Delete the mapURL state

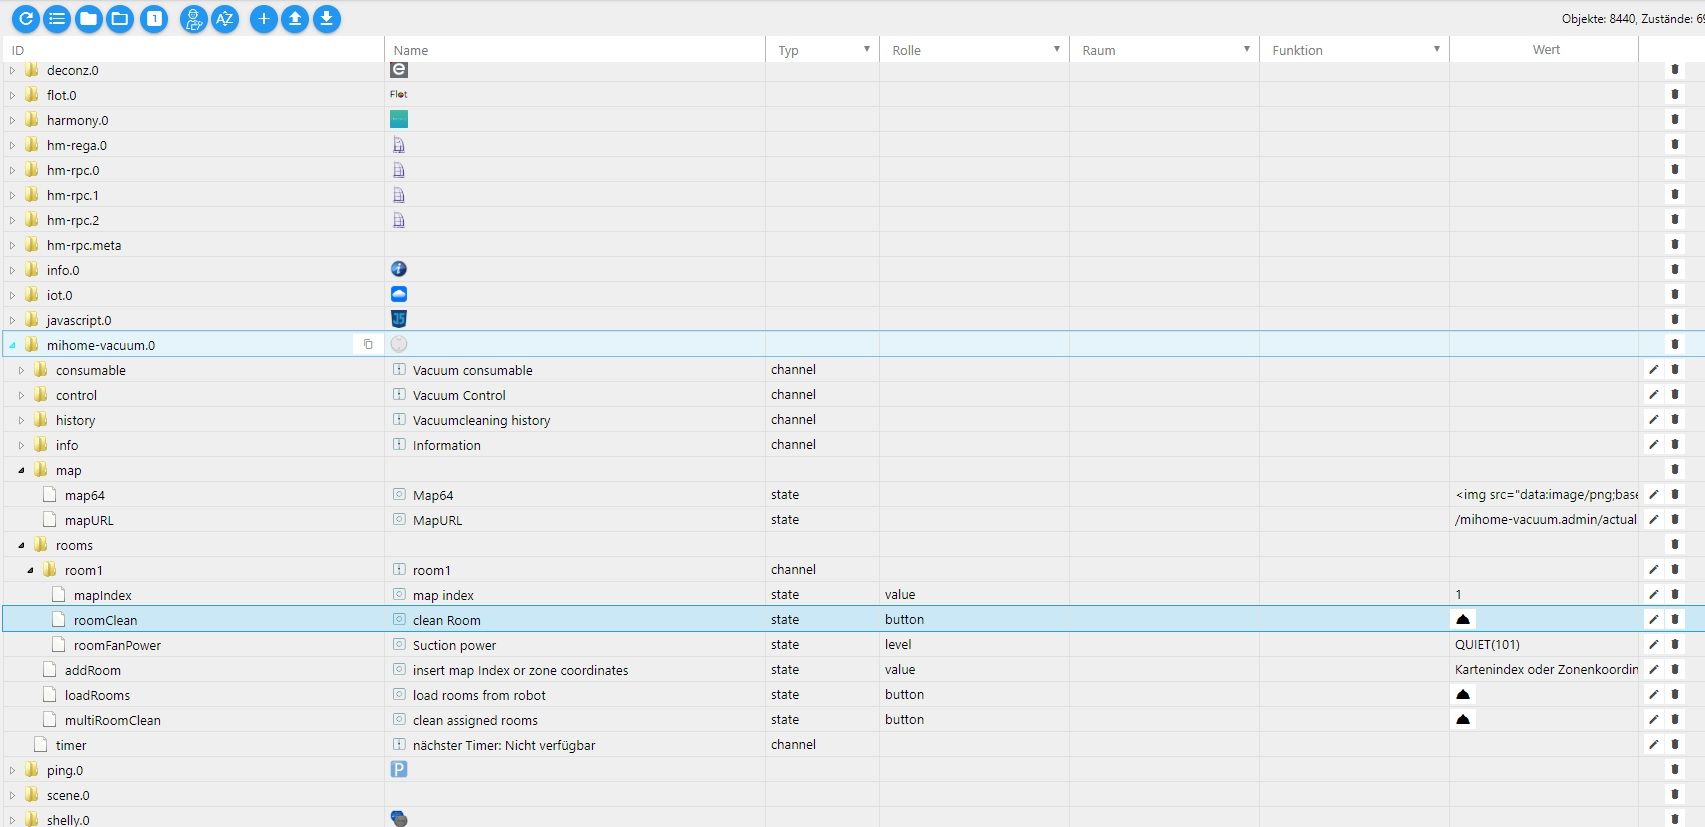pos(1675,519)
